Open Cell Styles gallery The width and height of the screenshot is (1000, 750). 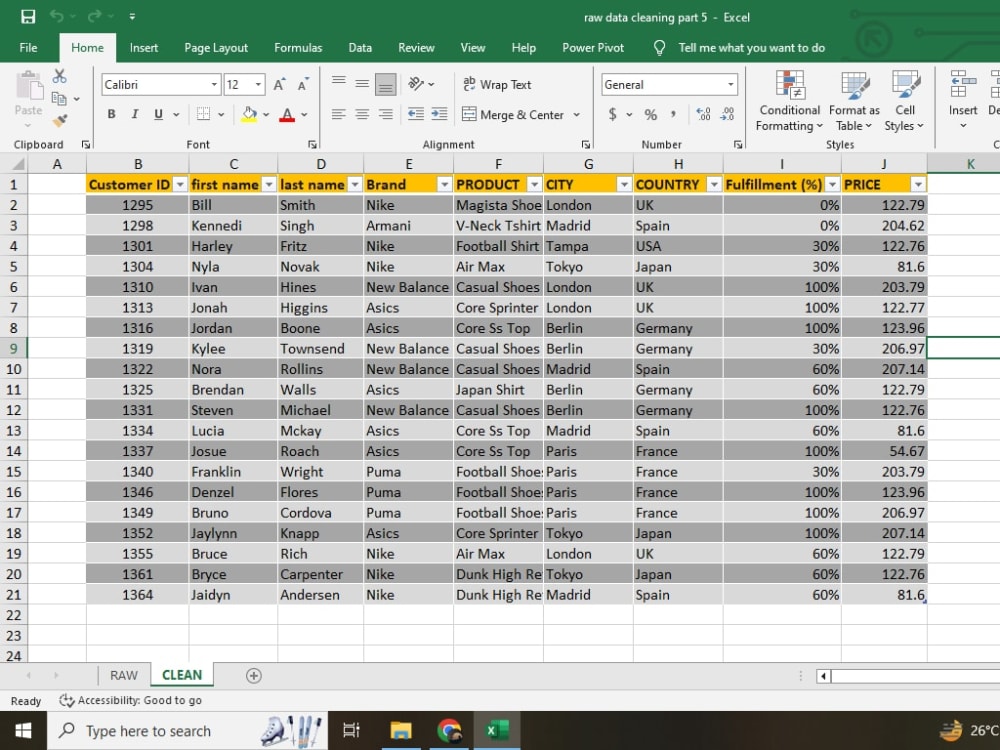(x=904, y=101)
